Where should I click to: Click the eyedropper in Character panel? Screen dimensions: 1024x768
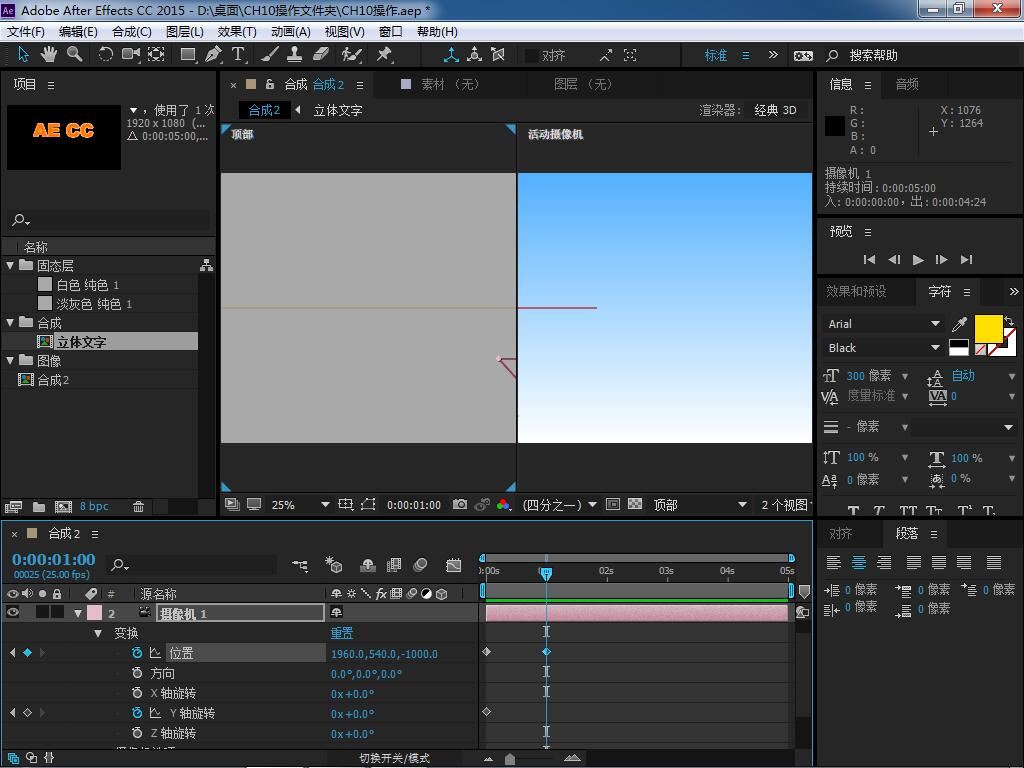[959, 324]
